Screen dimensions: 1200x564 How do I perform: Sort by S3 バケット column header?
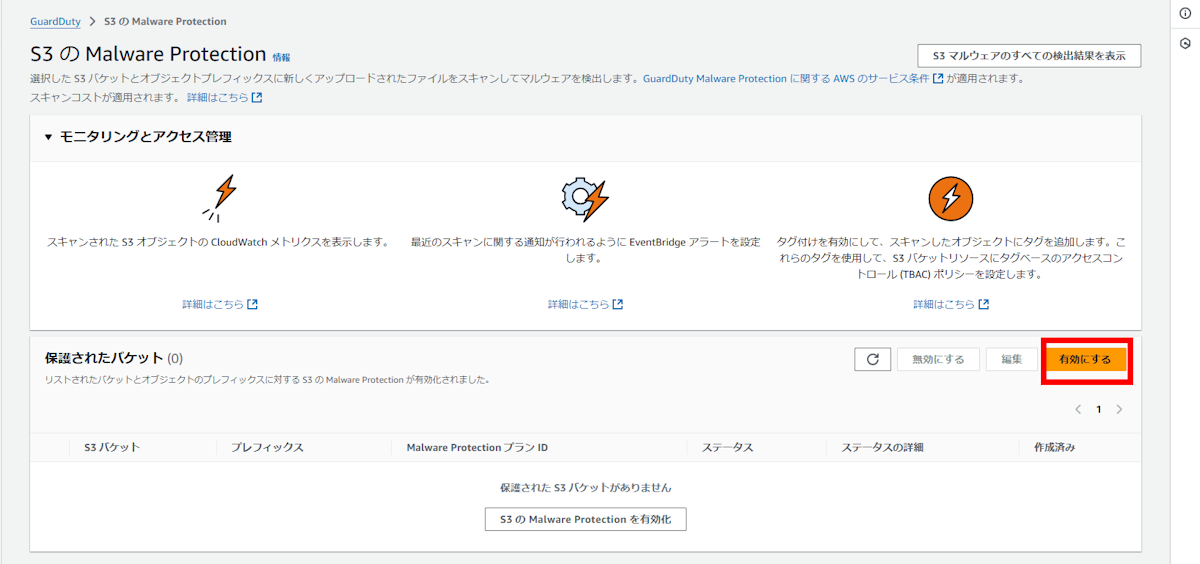[112, 447]
